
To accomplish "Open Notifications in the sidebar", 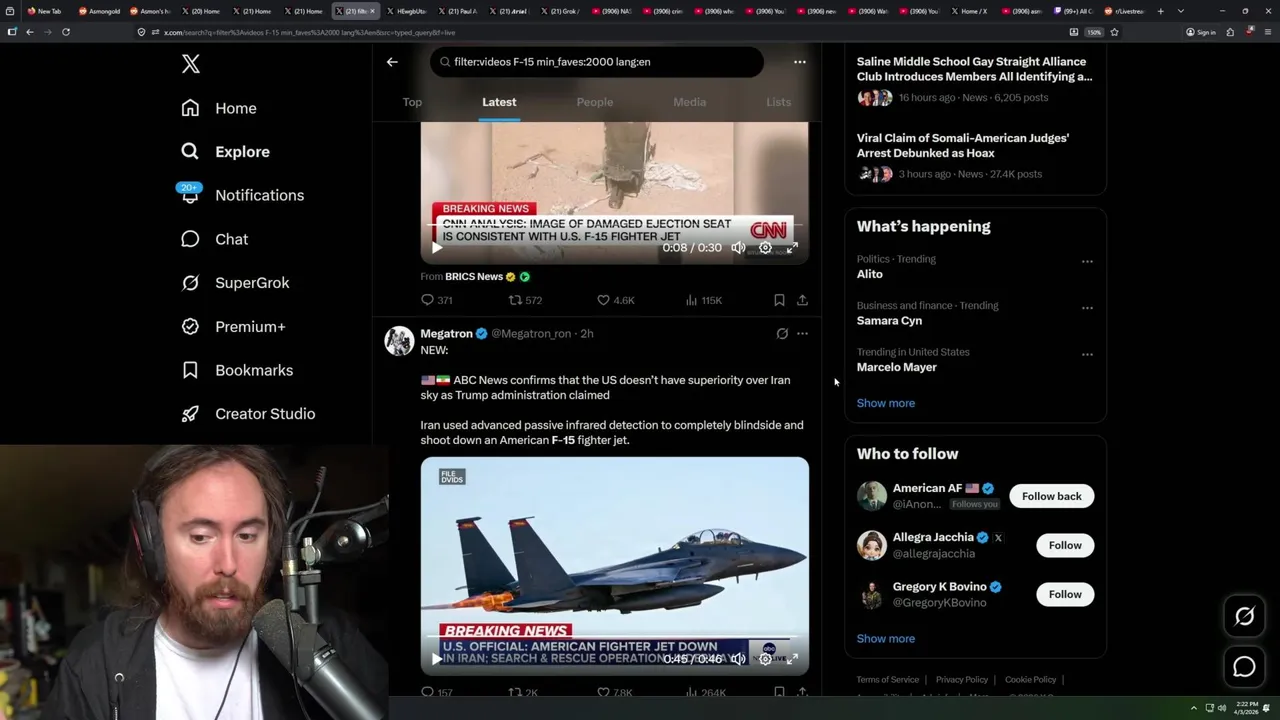I will coord(242,195).
